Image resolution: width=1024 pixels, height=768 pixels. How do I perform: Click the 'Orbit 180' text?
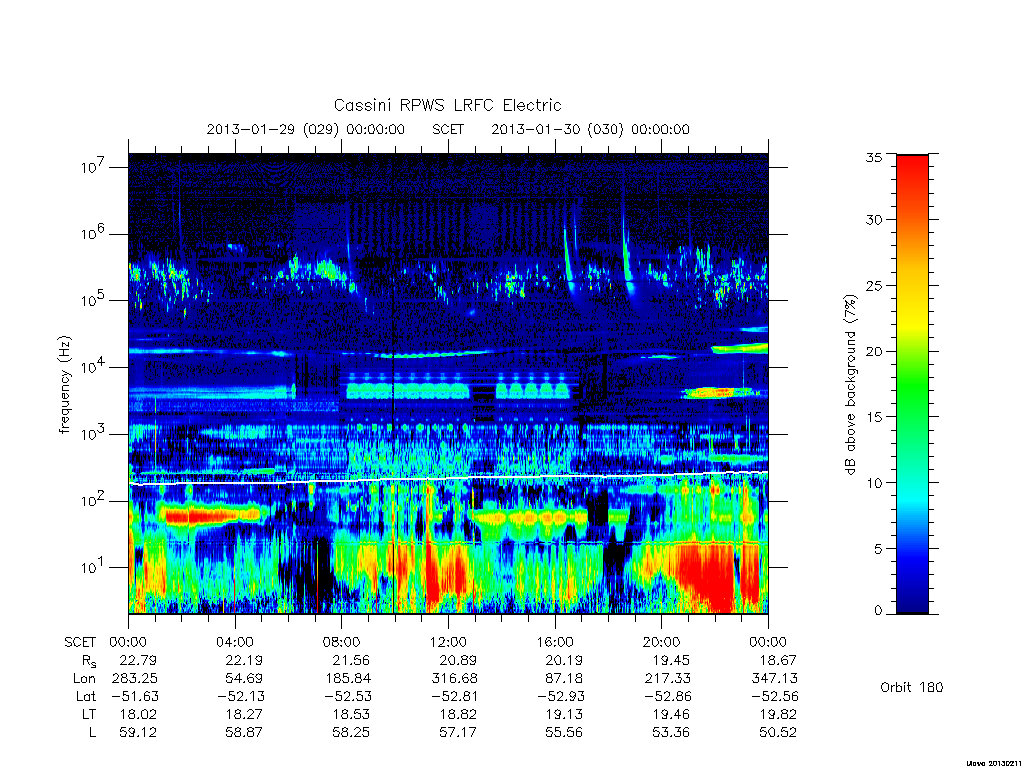click(912, 687)
